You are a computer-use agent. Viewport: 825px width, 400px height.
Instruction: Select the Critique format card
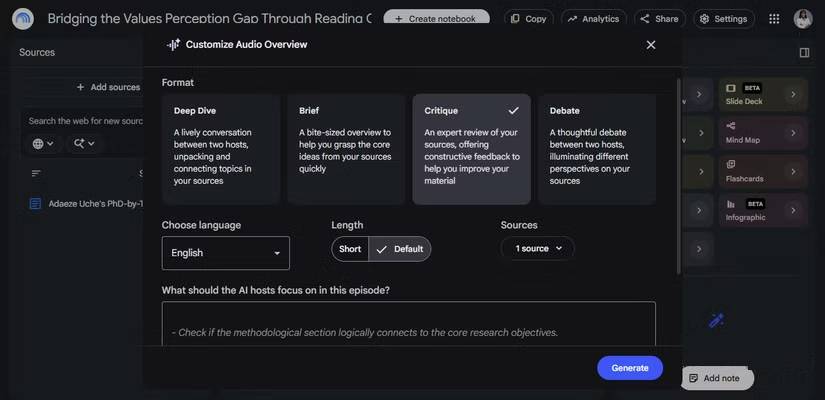pyautogui.click(x=471, y=149)
